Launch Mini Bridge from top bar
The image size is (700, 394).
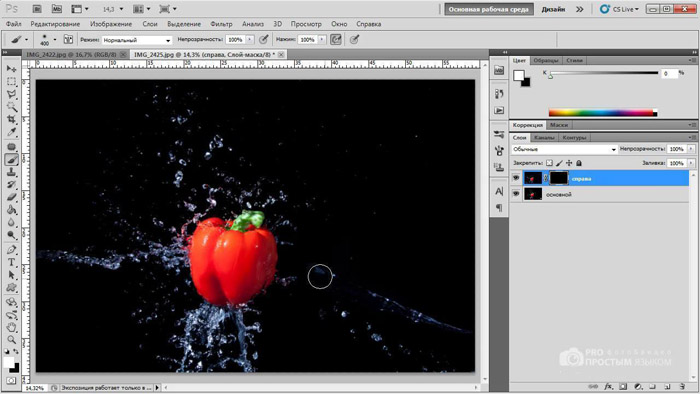point(56,9)
